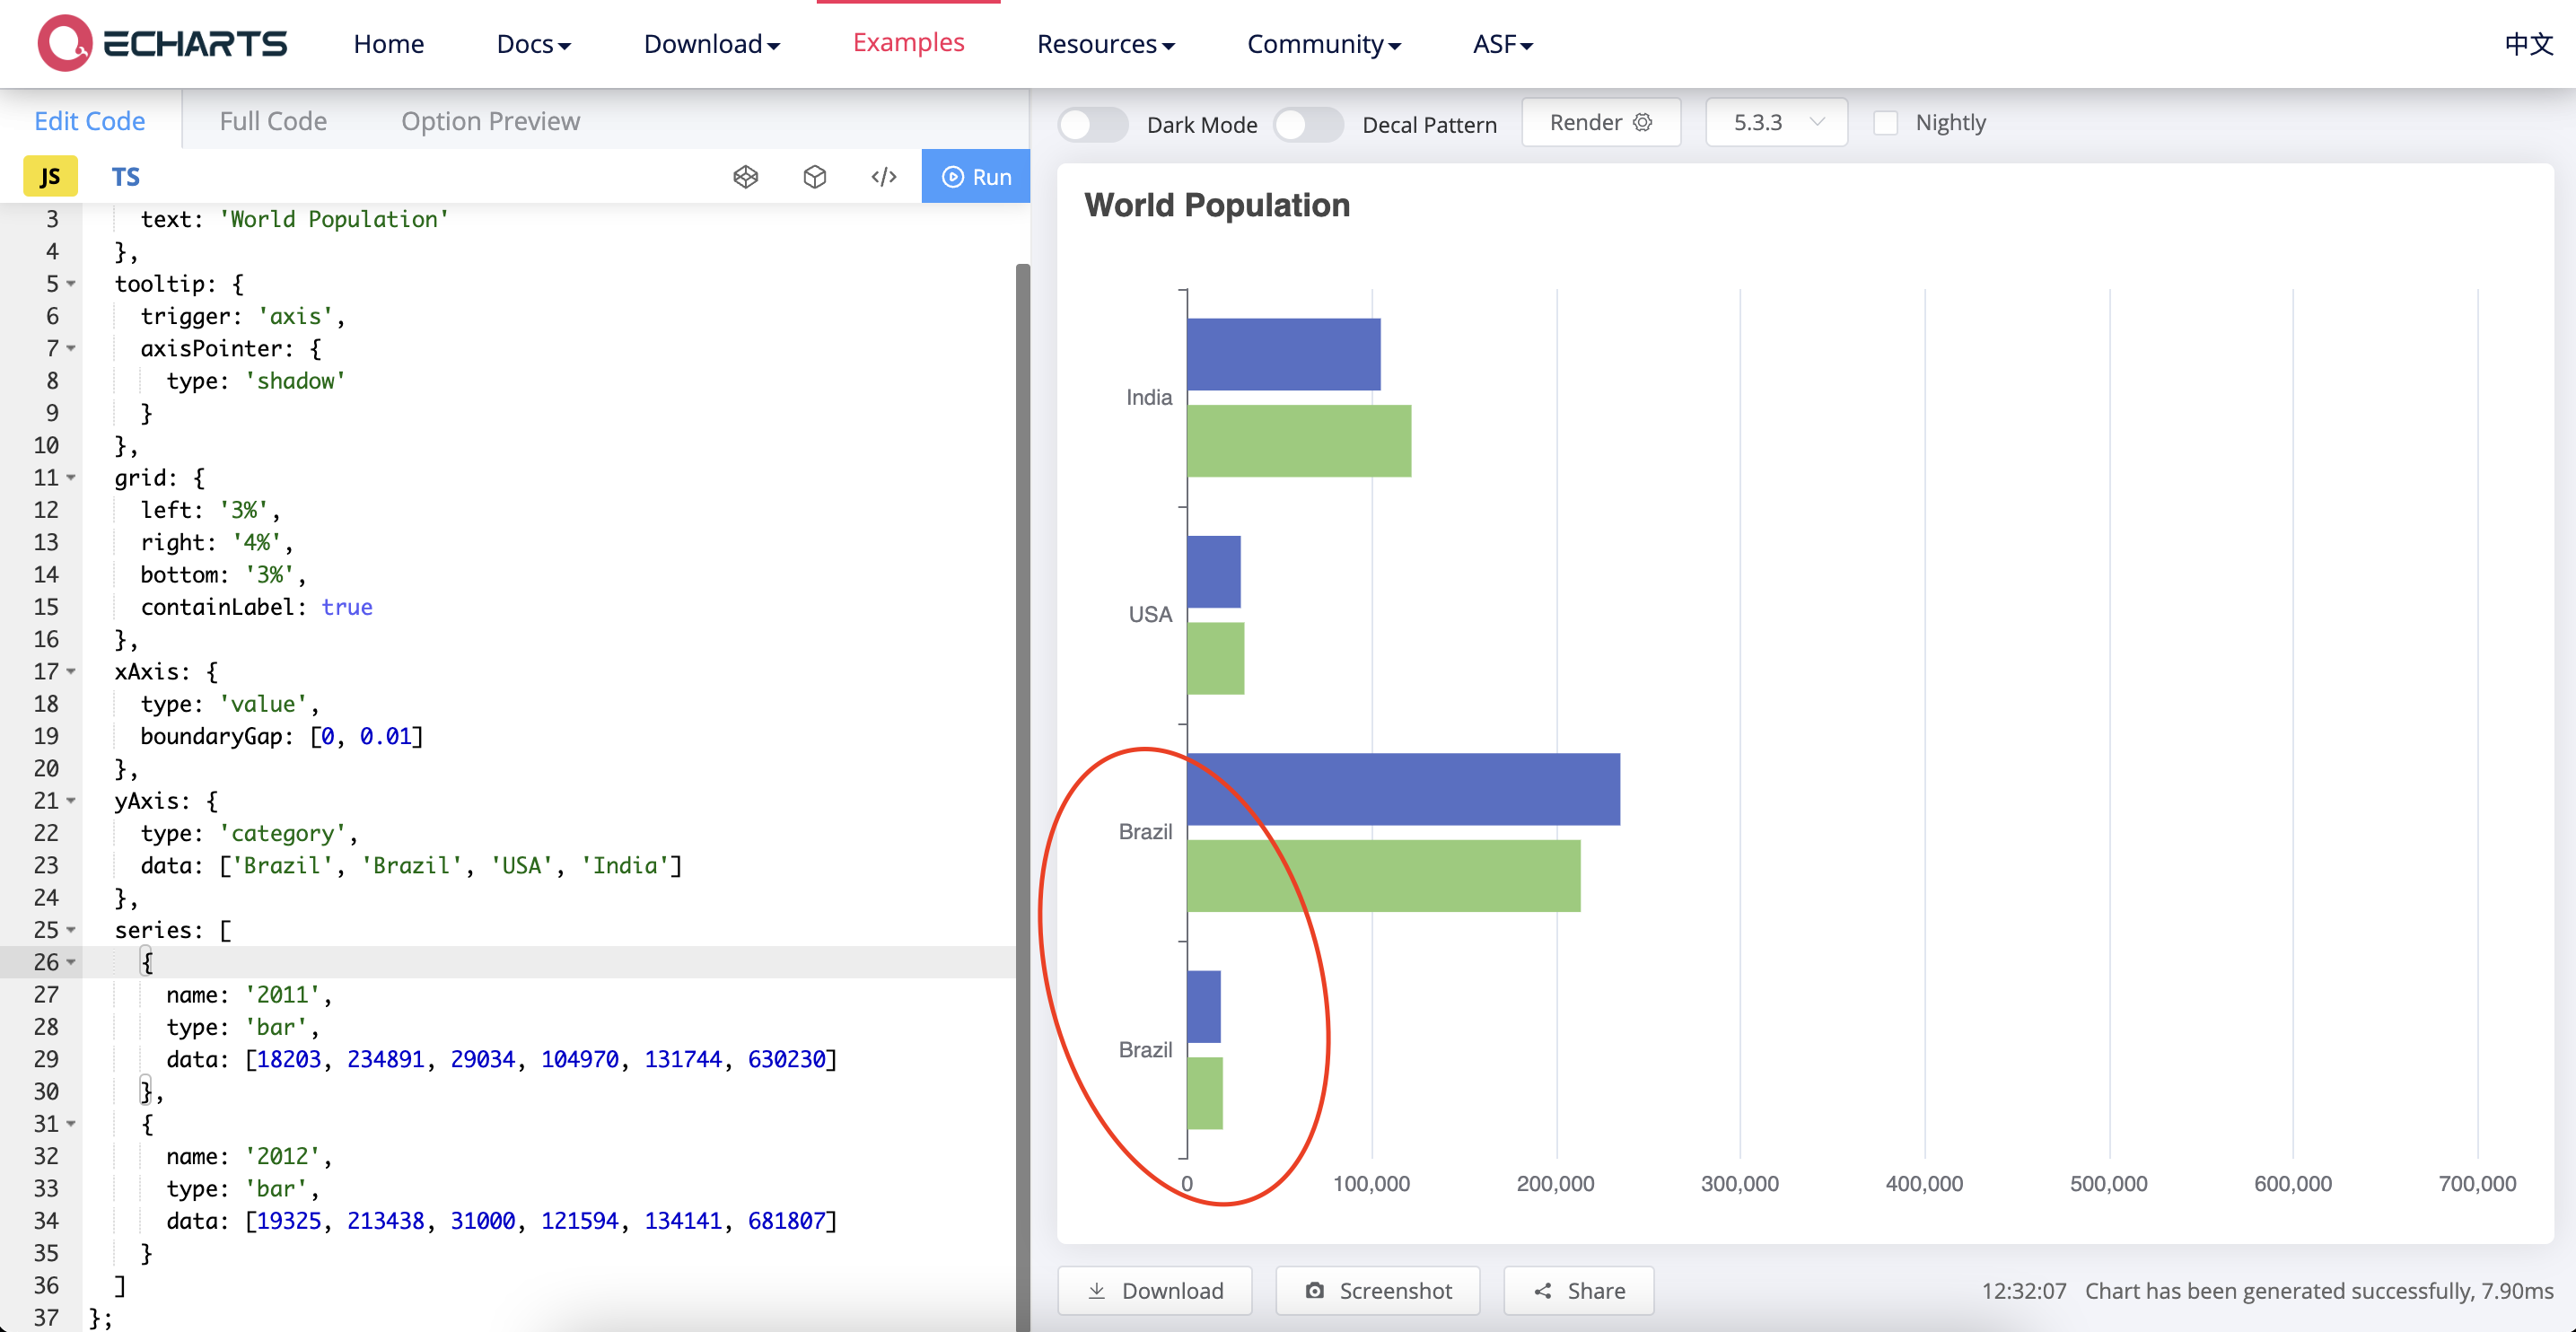
Task: Open the example in CodeSandbox
Action: (x=814, y=176)
